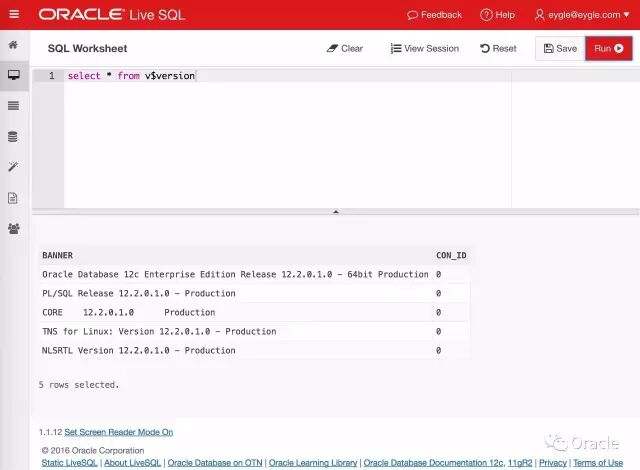This screenshot has height=470, width=640.
Task: Open the Privacy link
Action: 553,463
